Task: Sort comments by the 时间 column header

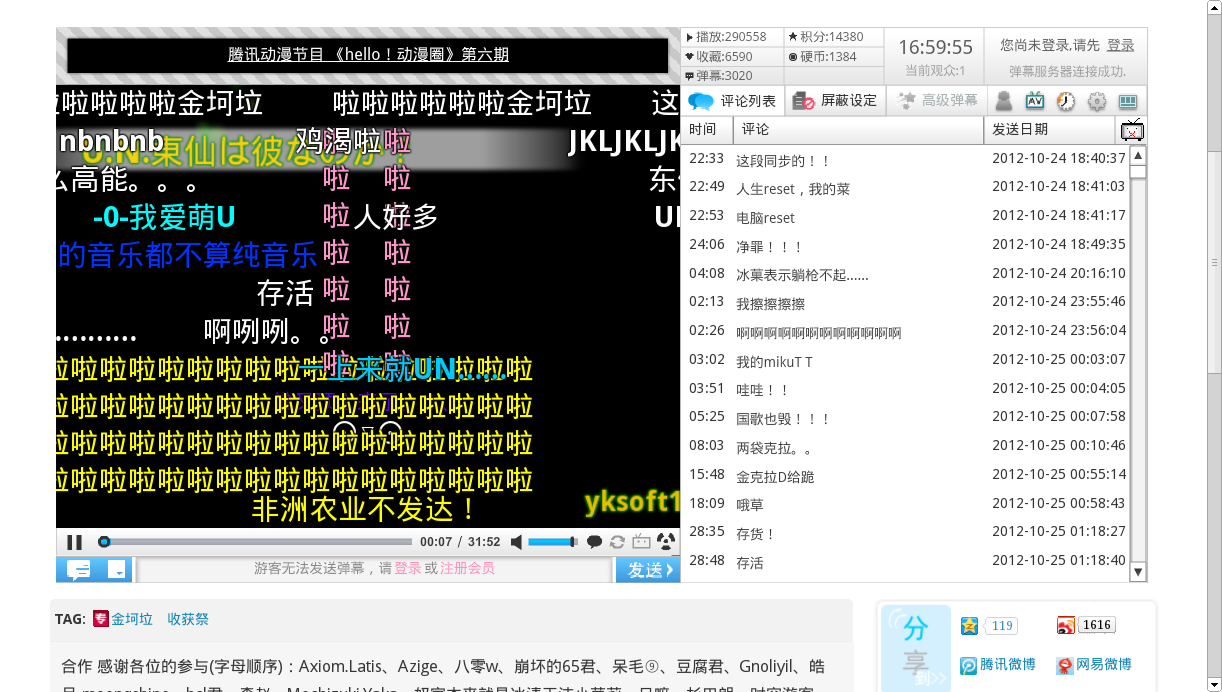Action: 707,129
